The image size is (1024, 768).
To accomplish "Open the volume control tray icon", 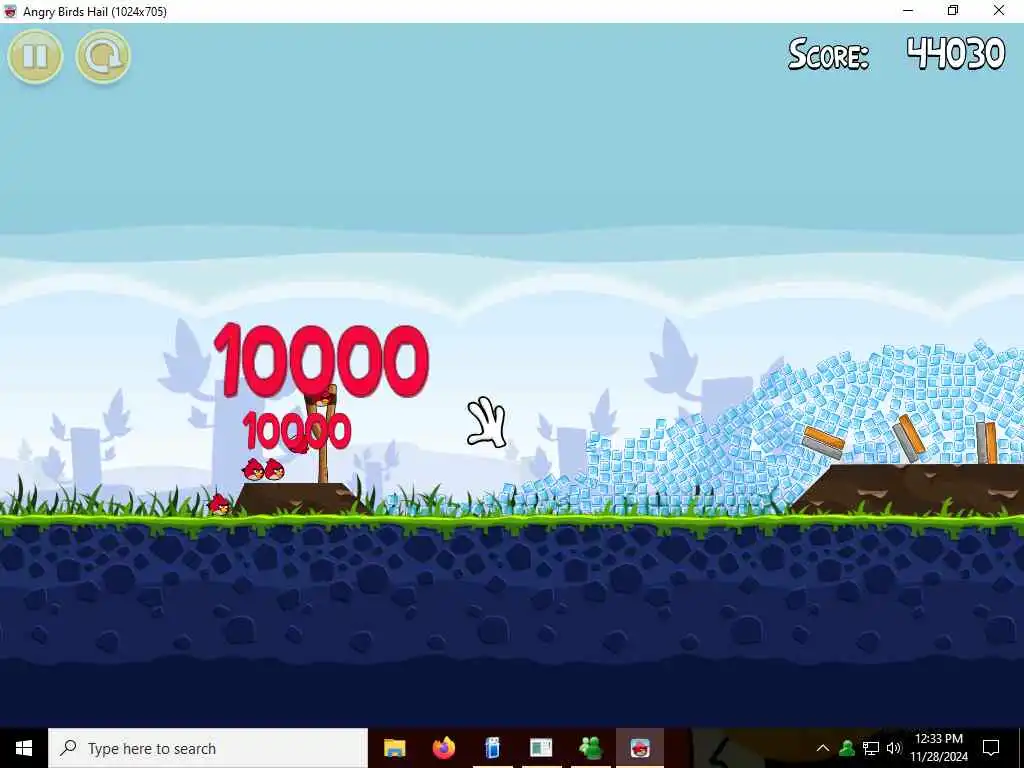I will tap(894, 748).
